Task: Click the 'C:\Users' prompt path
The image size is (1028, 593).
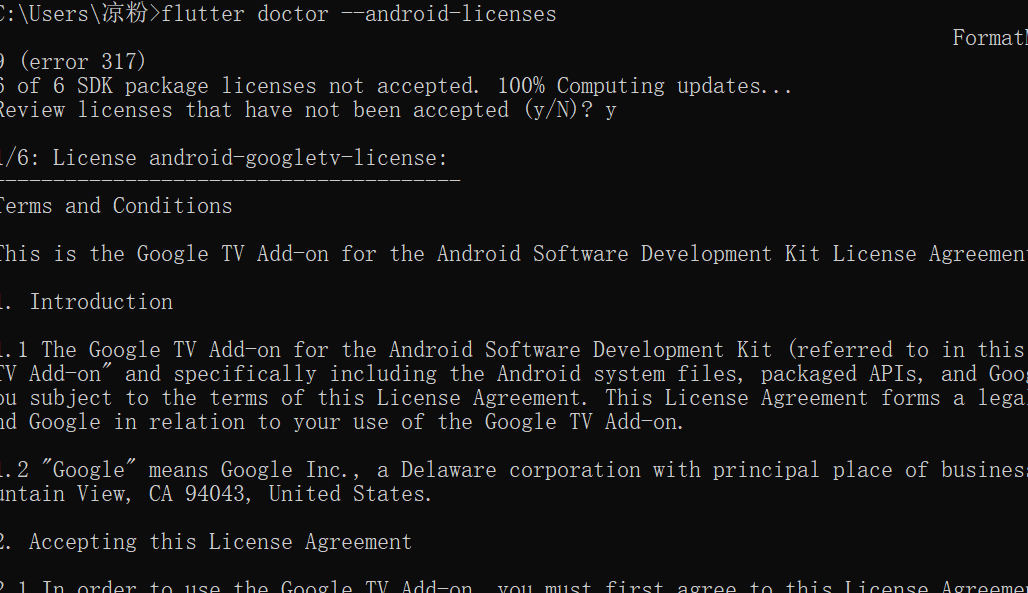Action: [43, 14]
